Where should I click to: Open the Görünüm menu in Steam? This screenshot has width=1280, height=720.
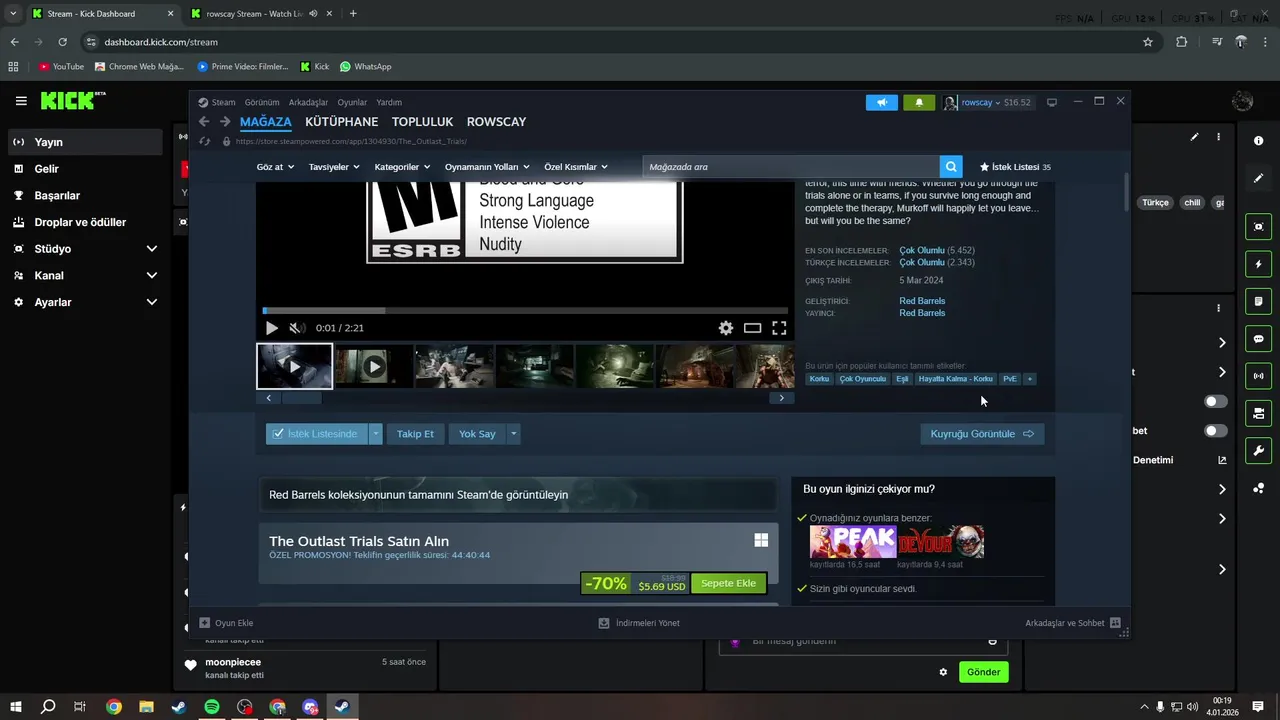(262, 102)
